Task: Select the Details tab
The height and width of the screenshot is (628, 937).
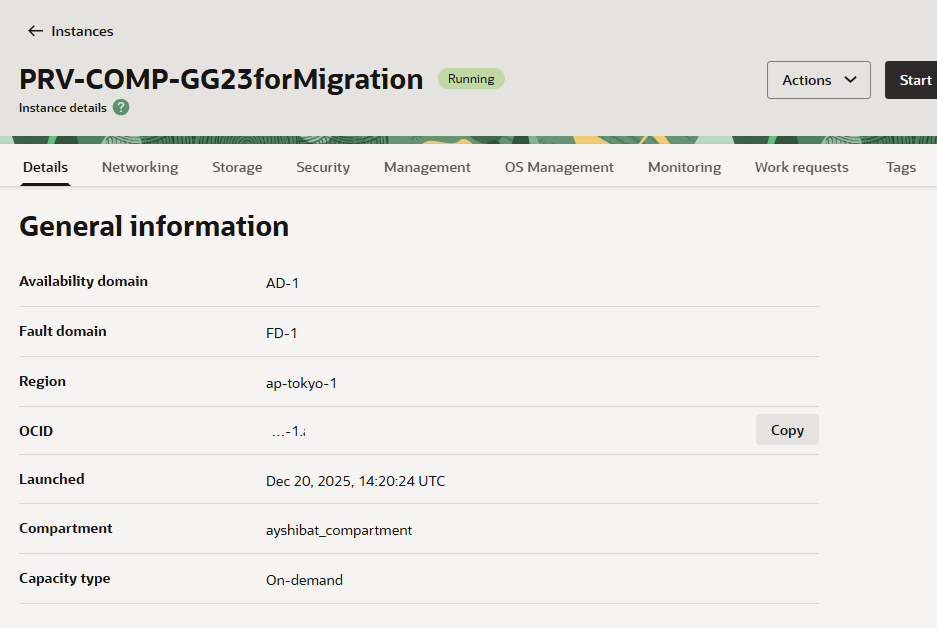Action: pyautogui.click(x=45, y=167)
